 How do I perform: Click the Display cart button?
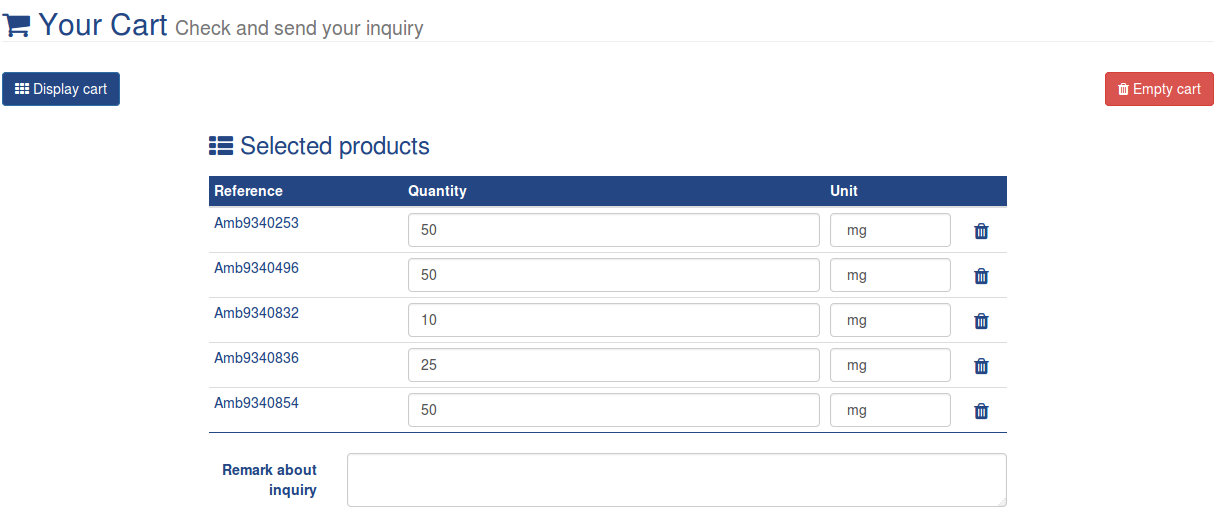[x=61, y=89]
